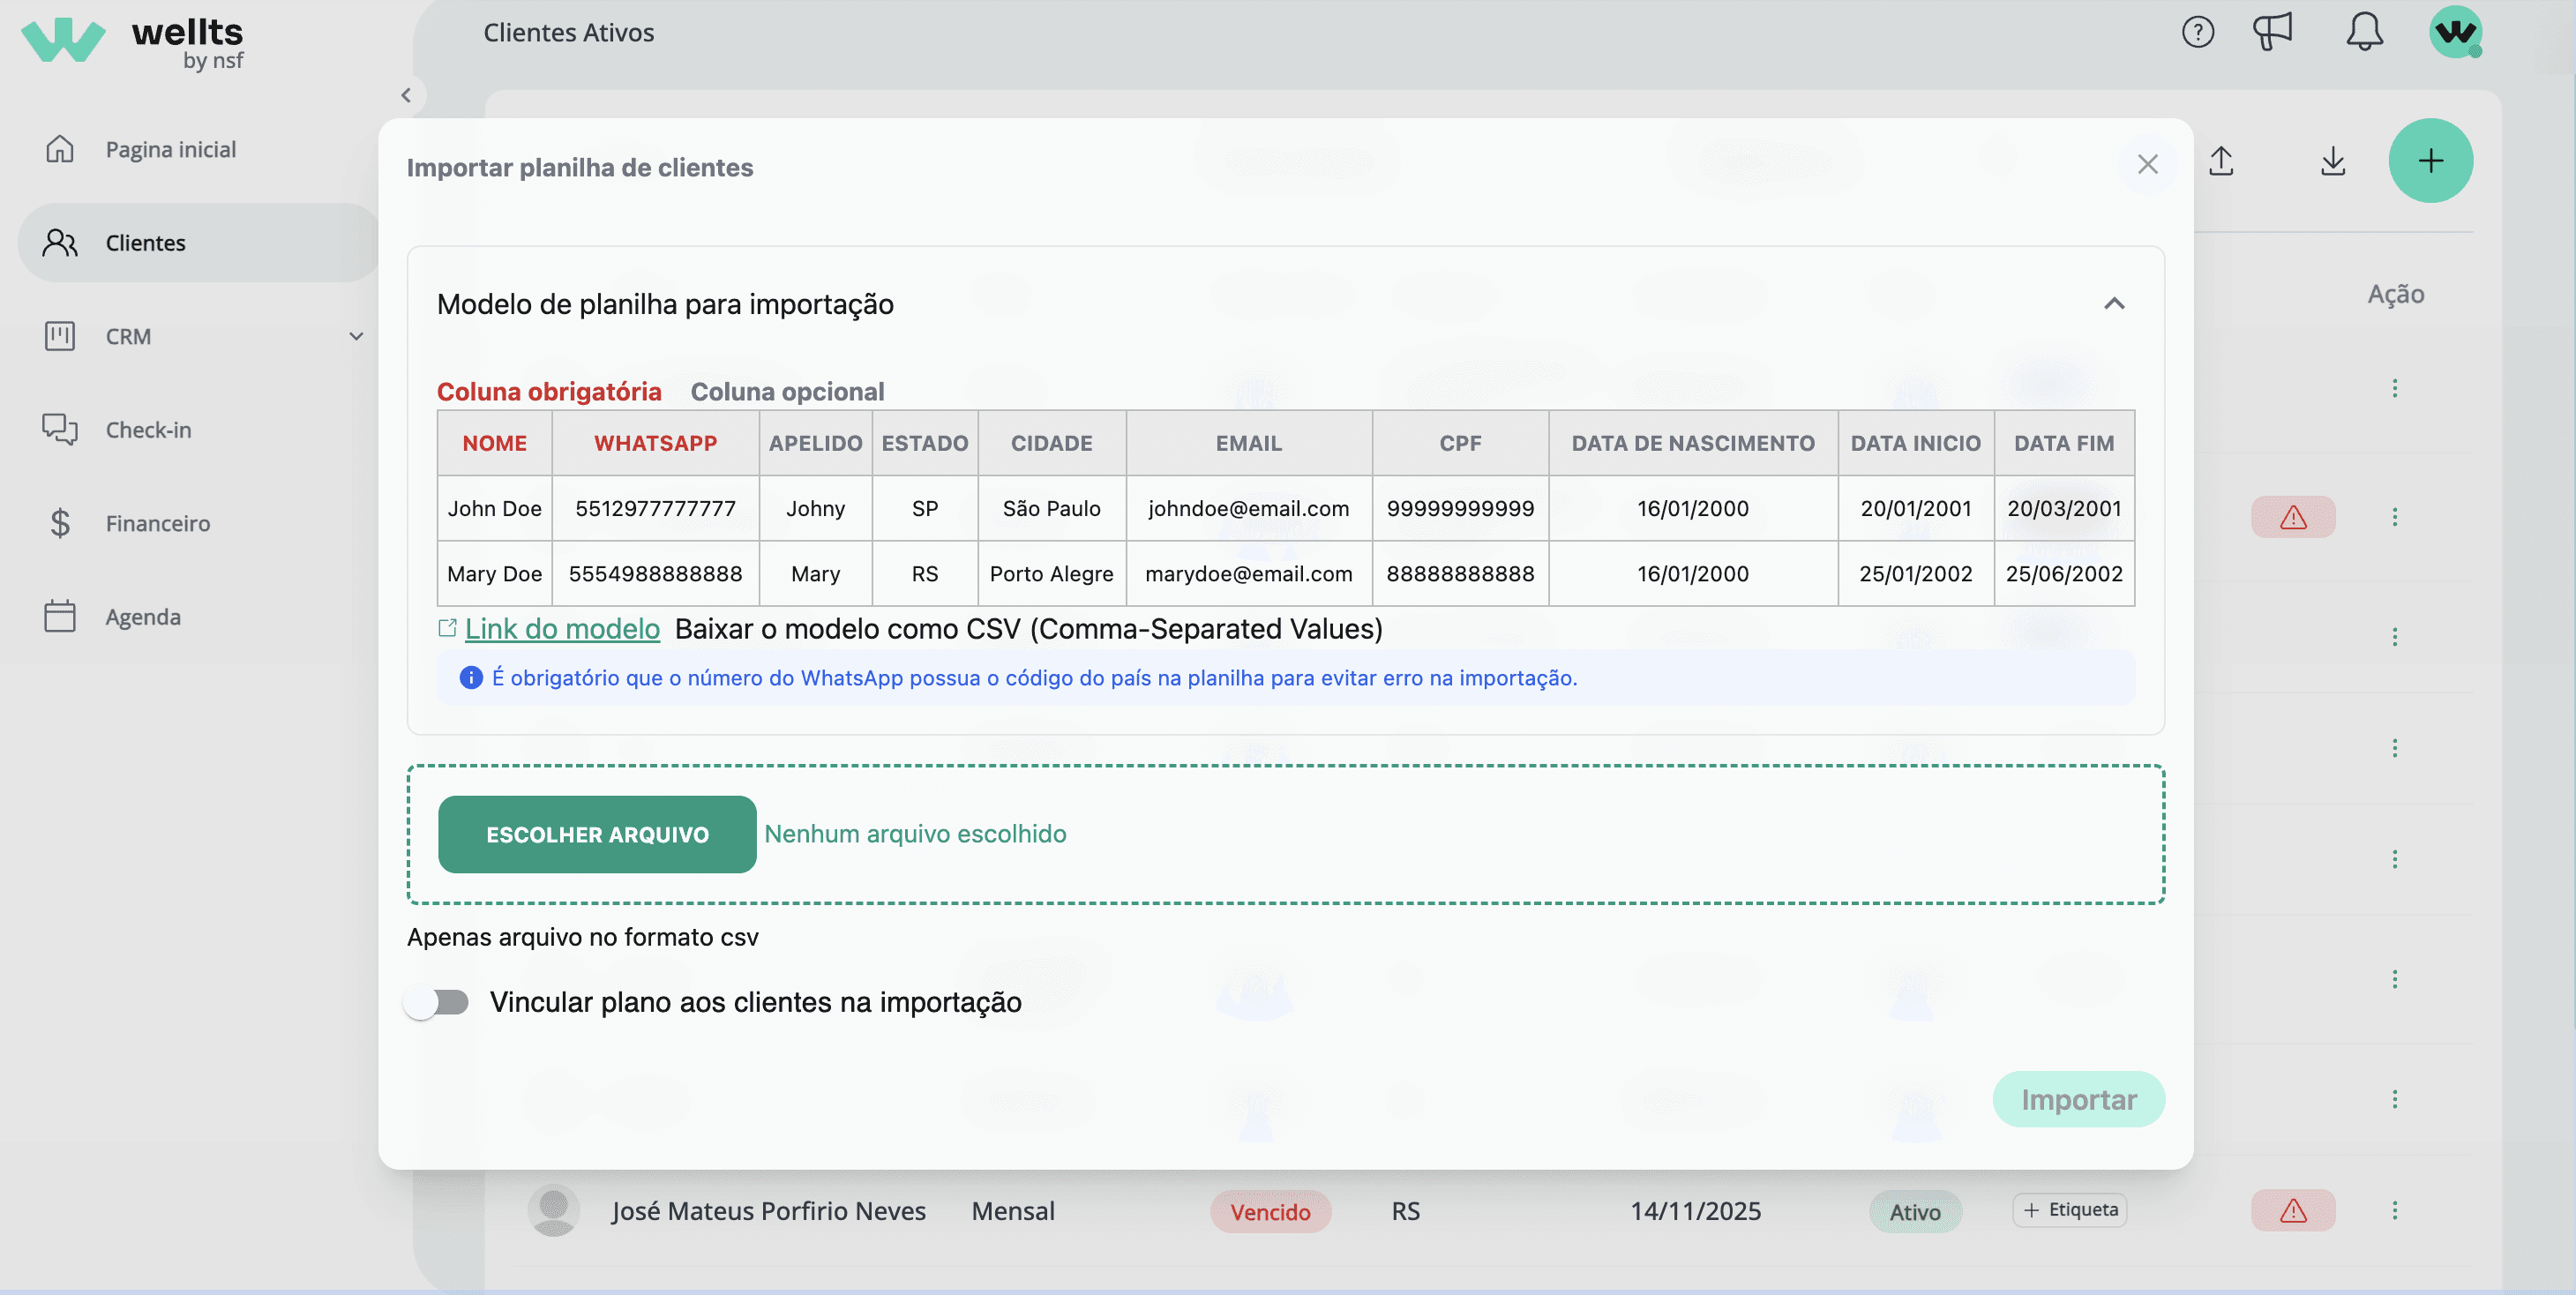Click the Pagina inicial home icon
Image resolution: width=2576 pixels, height=1295 pixels.
pos(60,149)
